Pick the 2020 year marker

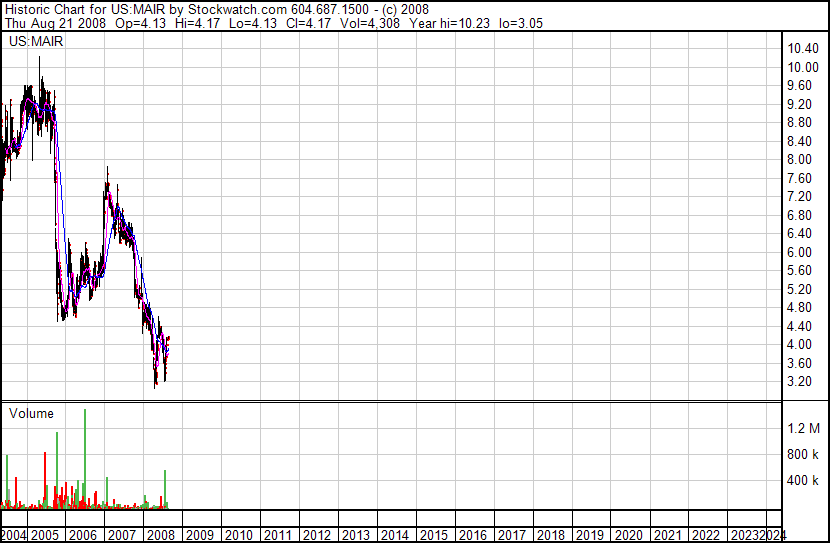[627, 535]
